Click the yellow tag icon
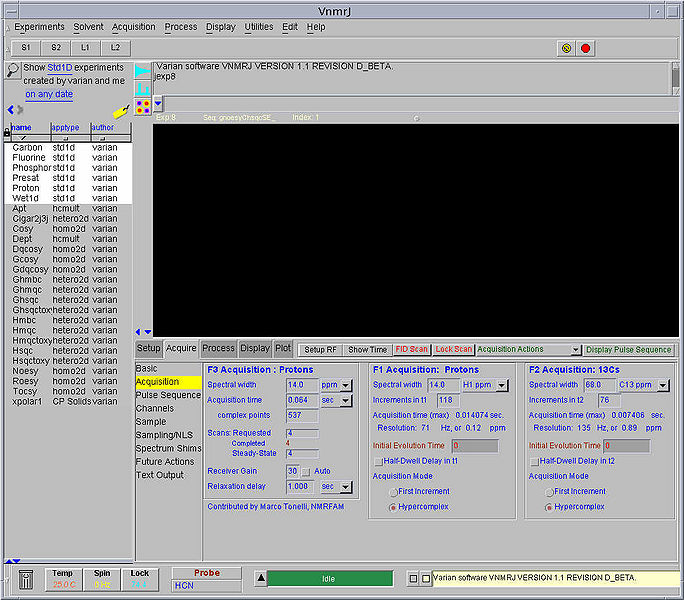Screen dimensions: 684x600 pos(121,110)
